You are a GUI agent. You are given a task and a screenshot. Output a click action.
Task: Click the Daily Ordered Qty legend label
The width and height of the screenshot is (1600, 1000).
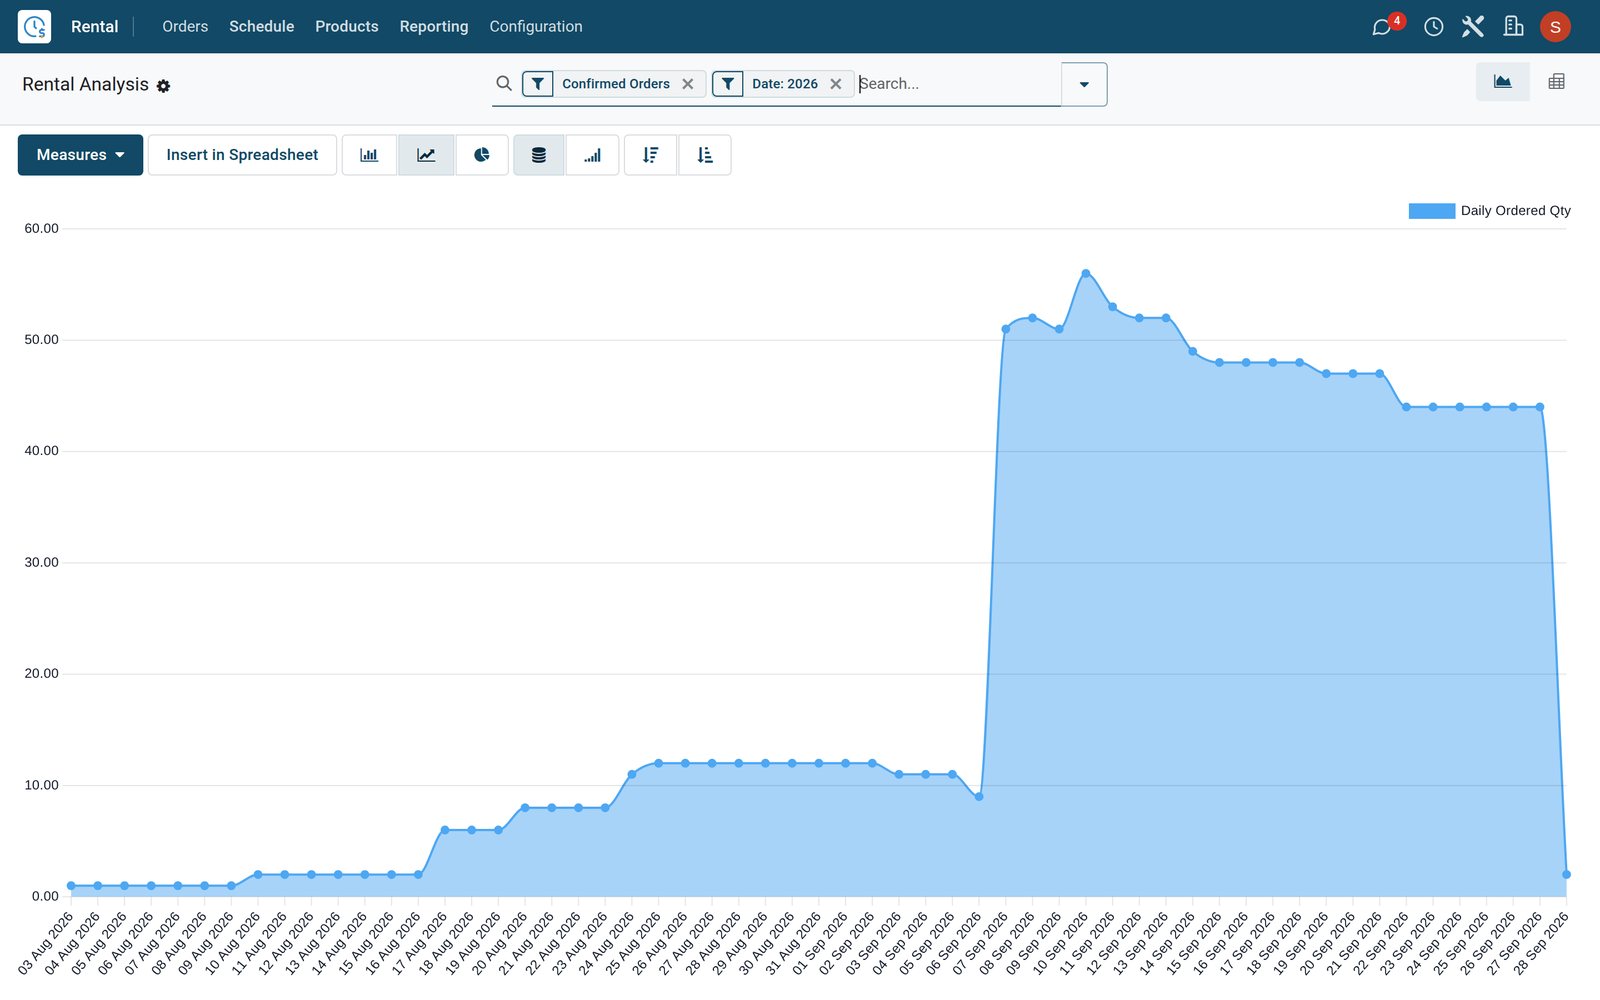[x=1516, y=211]
